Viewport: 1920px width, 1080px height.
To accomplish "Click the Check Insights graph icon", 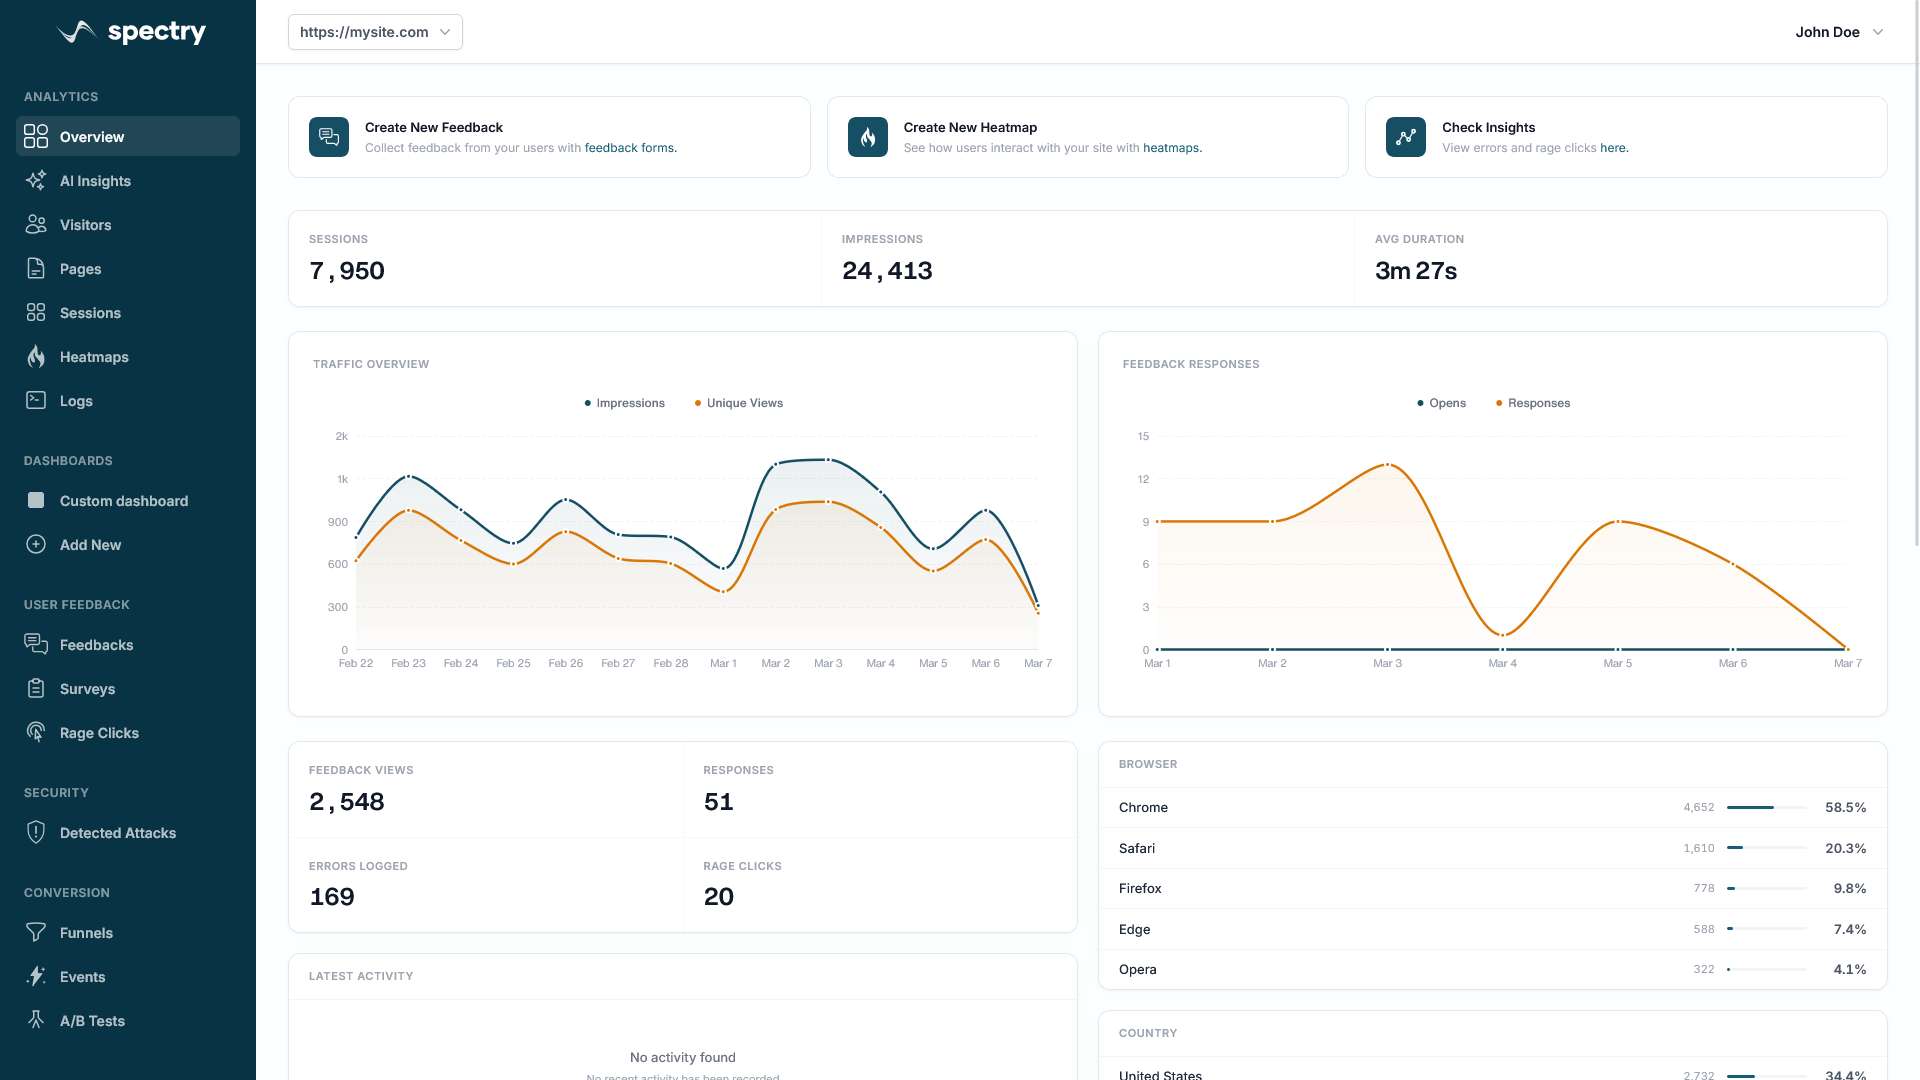I will tap(1405, 137).
